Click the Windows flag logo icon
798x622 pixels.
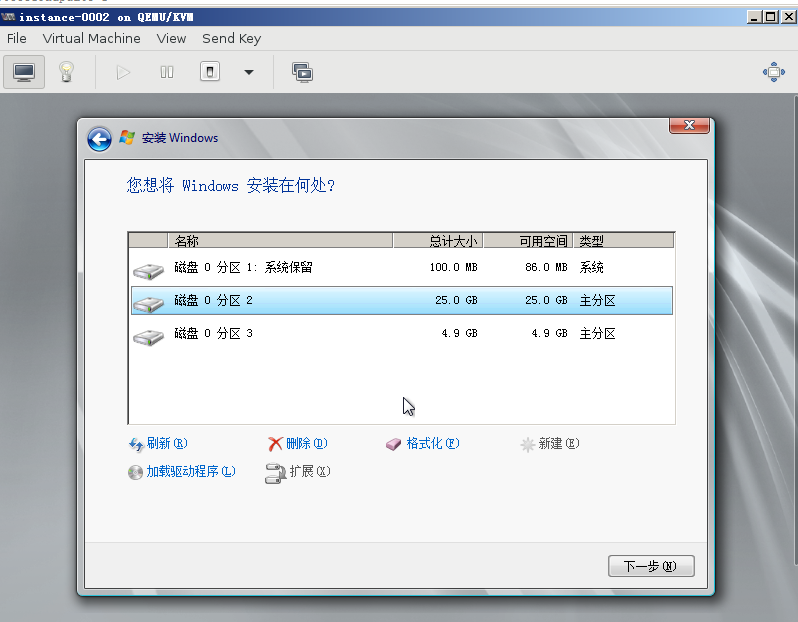tap(127, 137)
